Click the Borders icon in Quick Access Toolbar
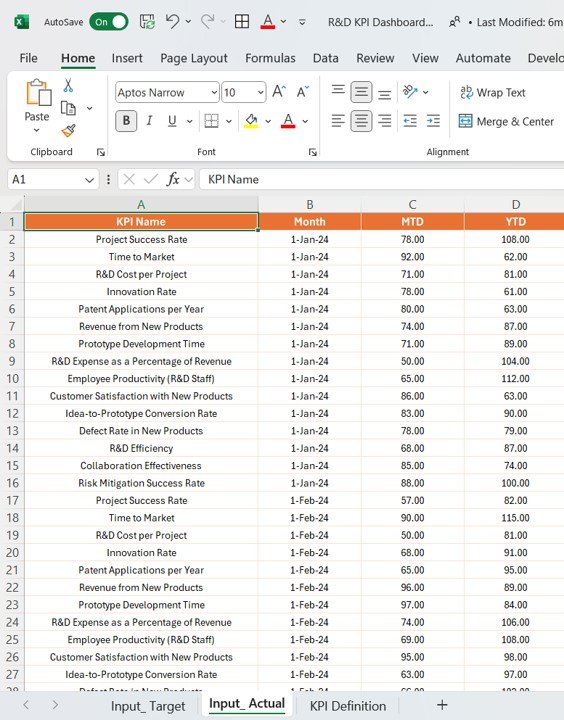This screenshot has height=720, width=564. click(x=242, y=21)
